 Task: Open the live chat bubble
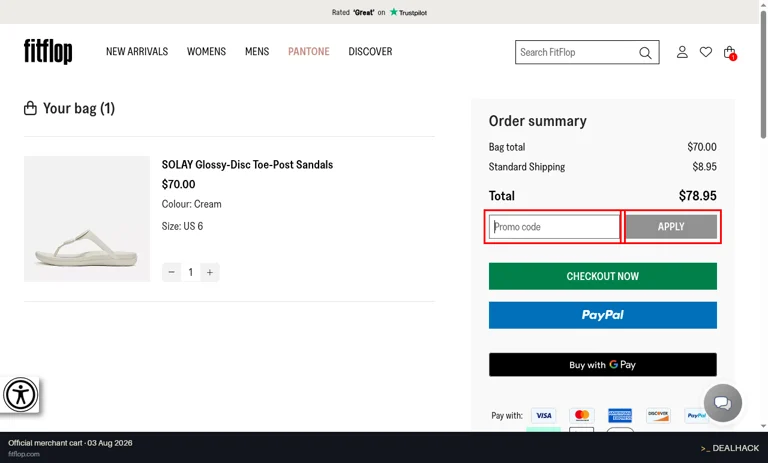(722, 403)
